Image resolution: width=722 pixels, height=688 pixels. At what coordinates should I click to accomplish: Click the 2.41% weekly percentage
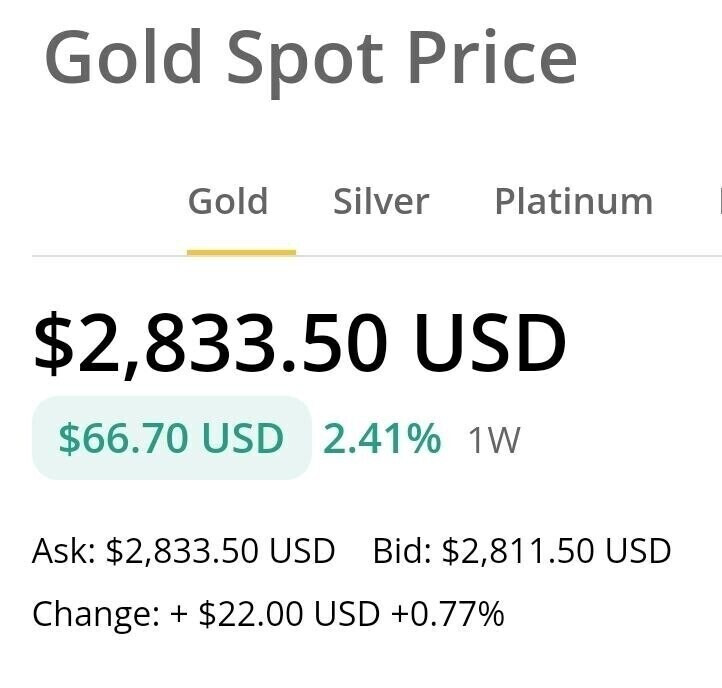pos(381,438)
